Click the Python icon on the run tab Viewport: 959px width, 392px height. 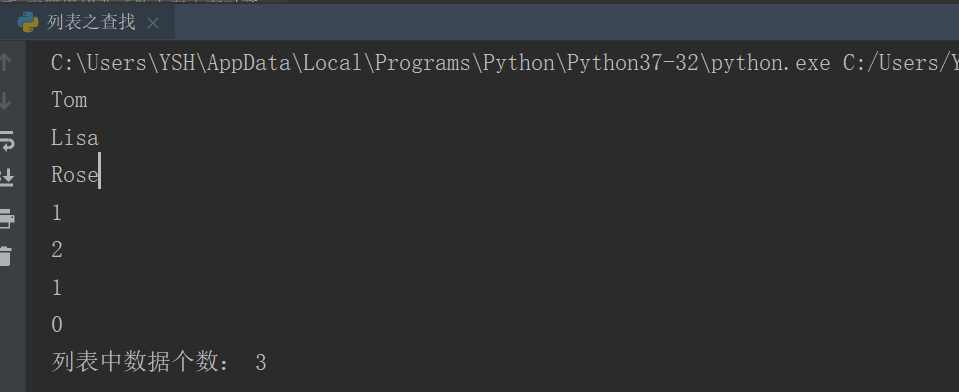[28, 23]
